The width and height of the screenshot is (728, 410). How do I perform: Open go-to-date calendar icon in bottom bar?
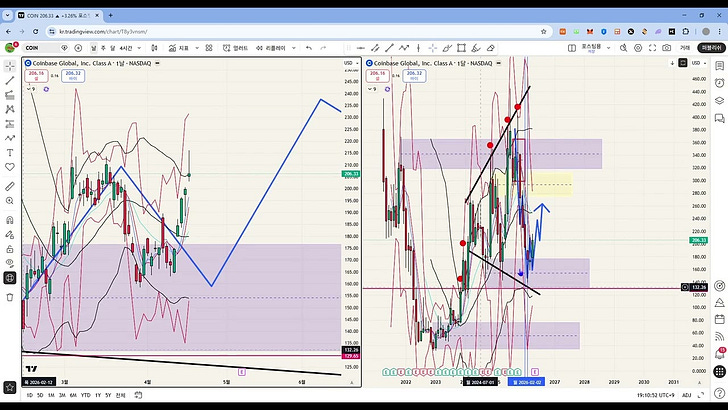click(138, 395)
